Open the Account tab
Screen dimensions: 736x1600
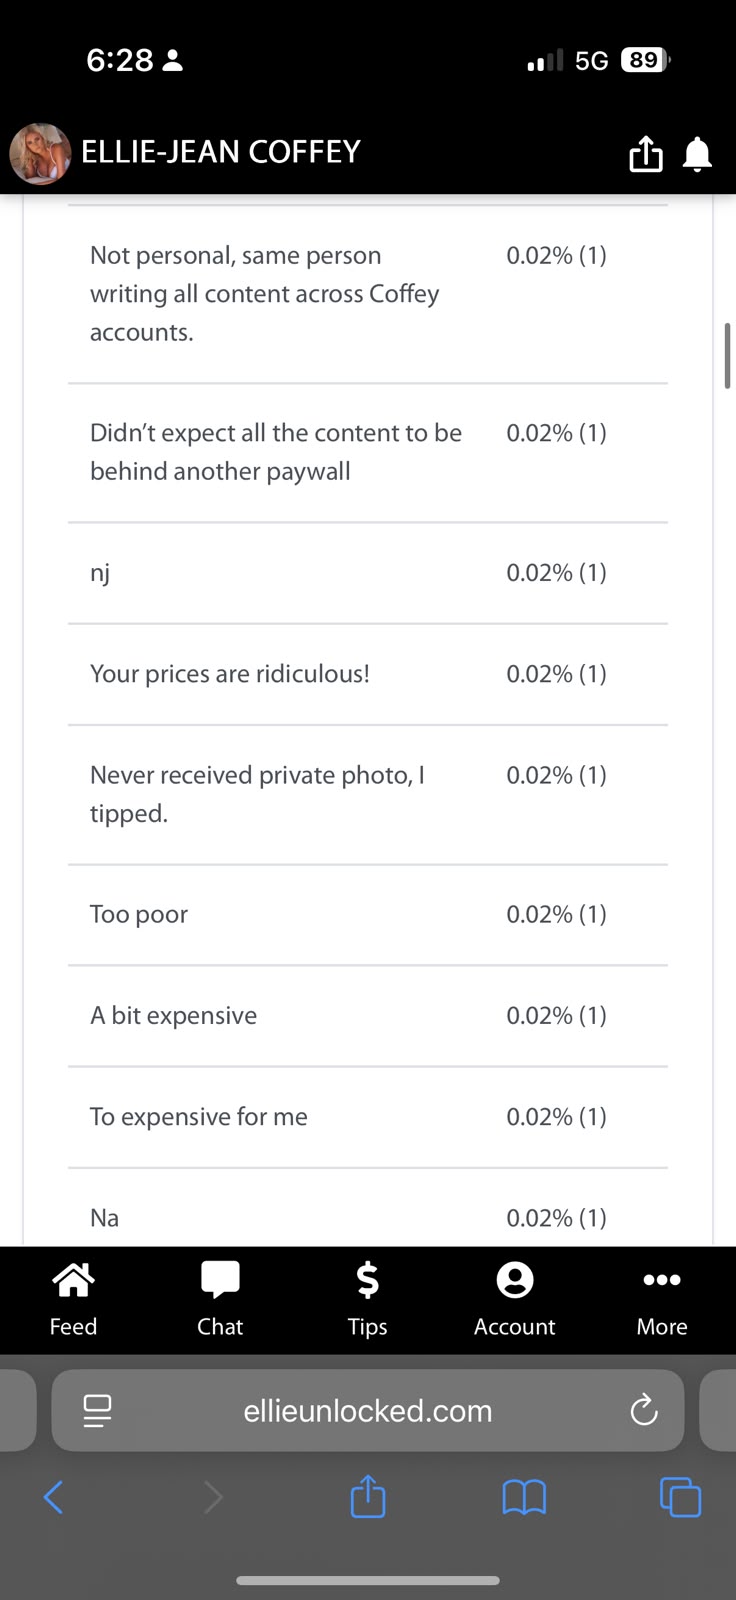tap(514, 1299)
